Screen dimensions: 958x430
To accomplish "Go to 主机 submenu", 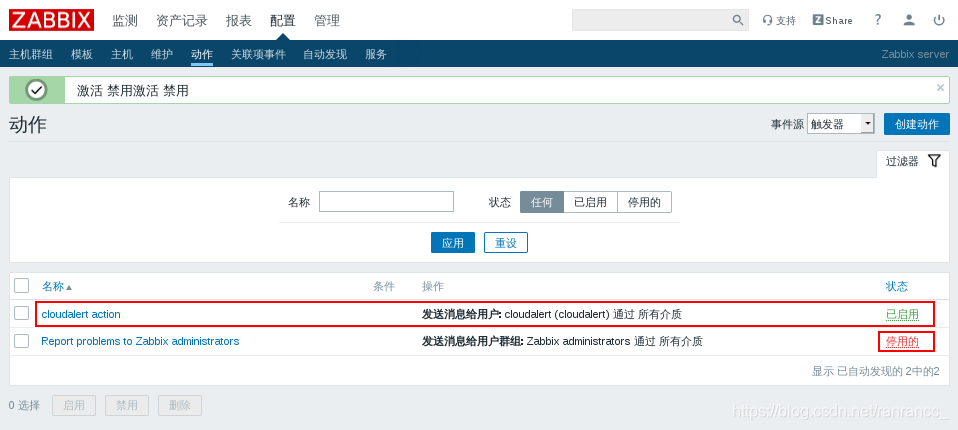I will 122,54.
